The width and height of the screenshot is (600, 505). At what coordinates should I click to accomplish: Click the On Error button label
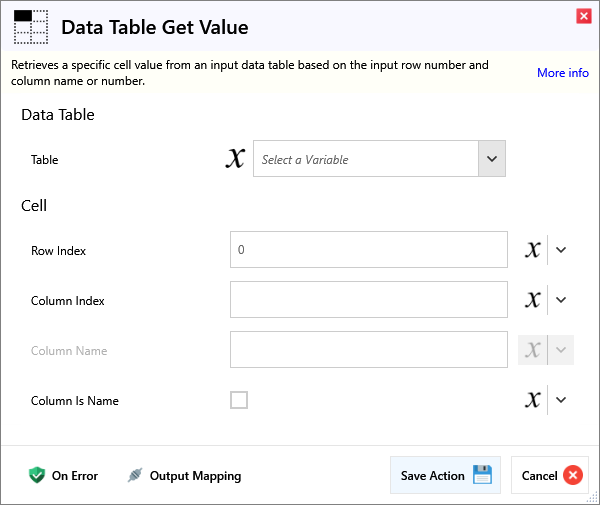(75, 476)
